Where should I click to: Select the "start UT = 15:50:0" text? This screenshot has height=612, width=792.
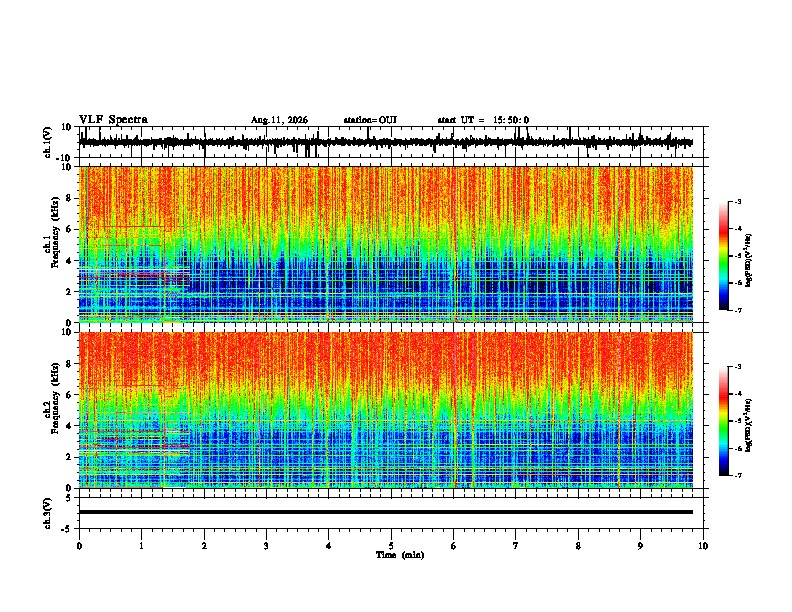click(x=483, y=120)
